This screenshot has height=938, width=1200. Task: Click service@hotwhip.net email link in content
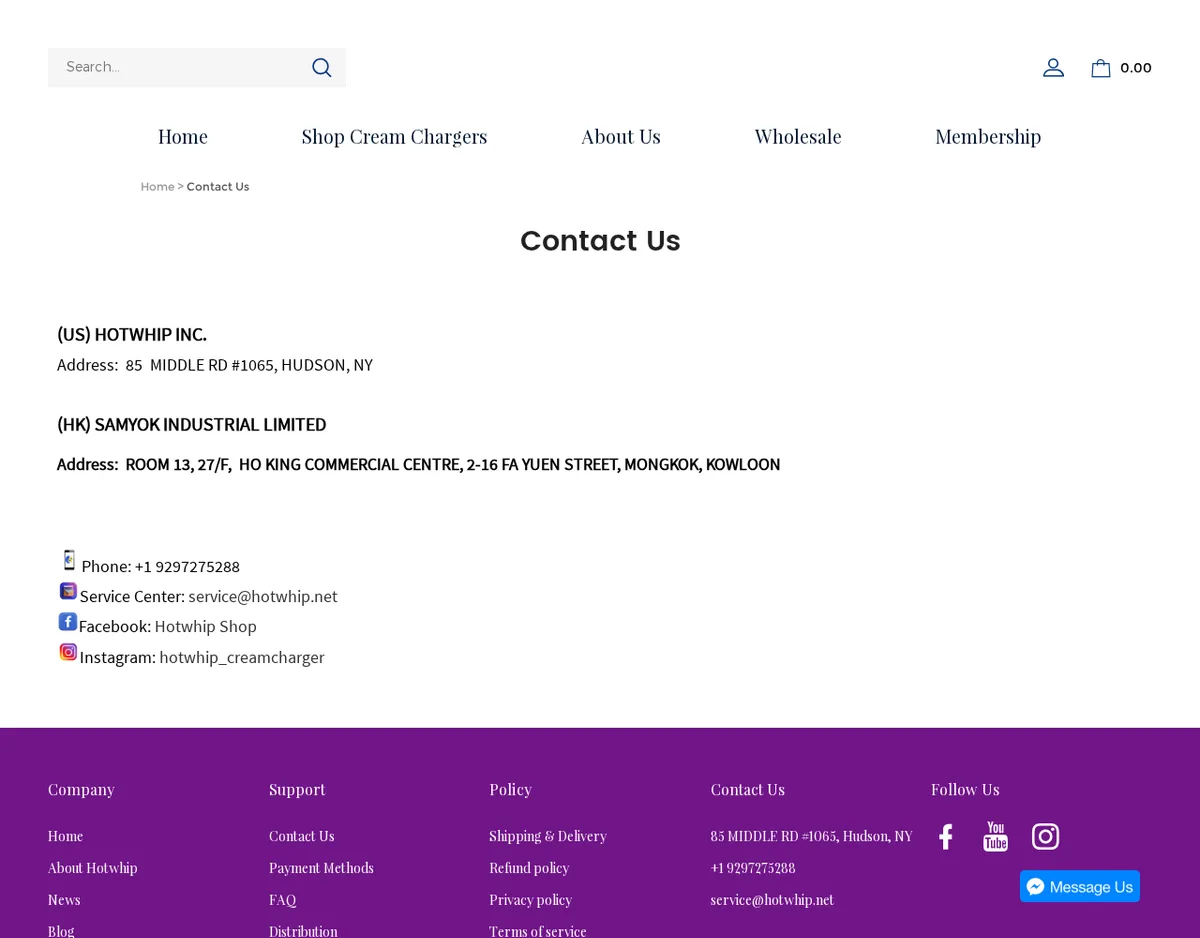pyautogui.click(x=263, y=596)
